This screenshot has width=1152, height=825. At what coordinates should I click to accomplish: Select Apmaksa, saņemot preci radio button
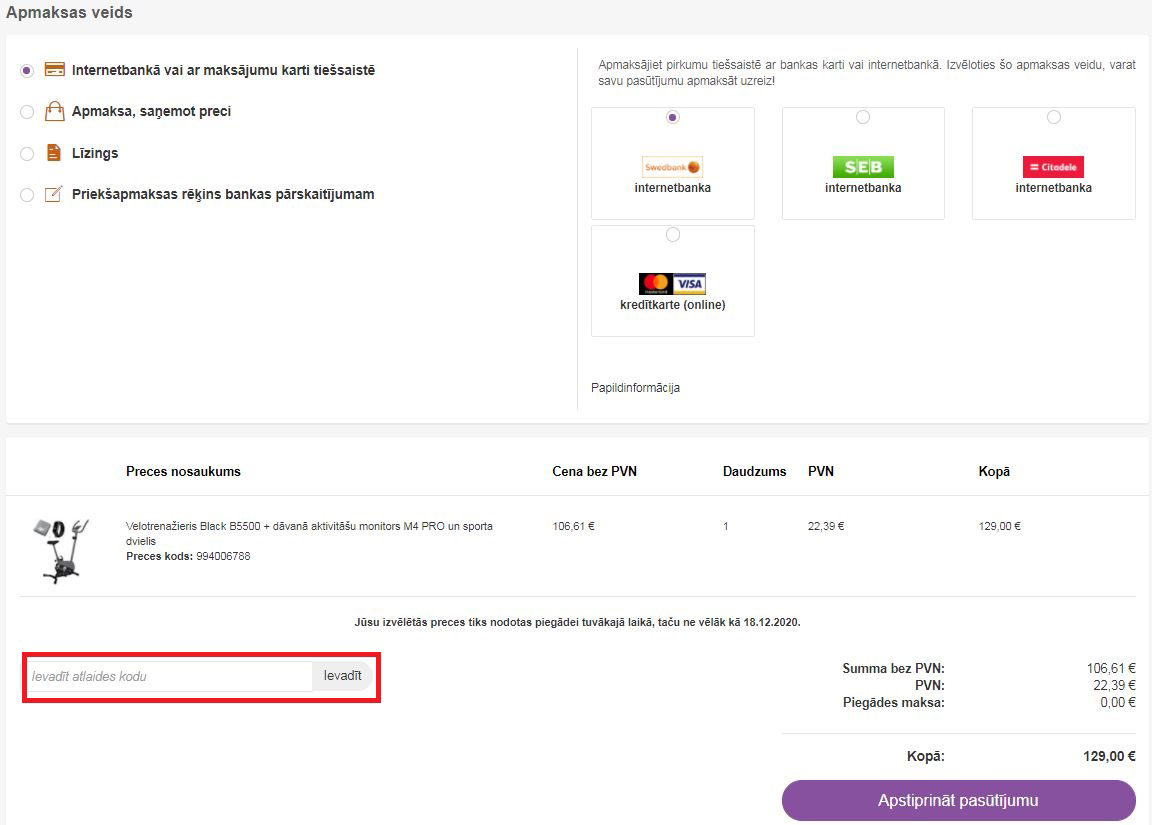coord(27,112)
